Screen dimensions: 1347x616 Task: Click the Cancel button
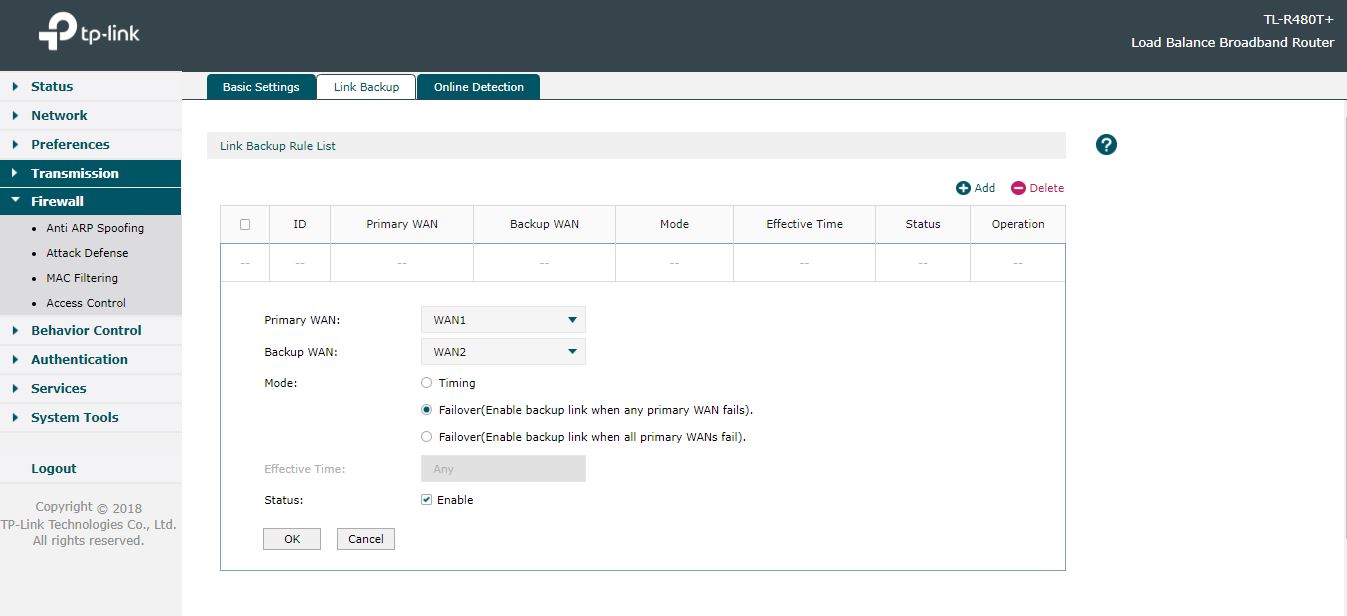(365, 538)
